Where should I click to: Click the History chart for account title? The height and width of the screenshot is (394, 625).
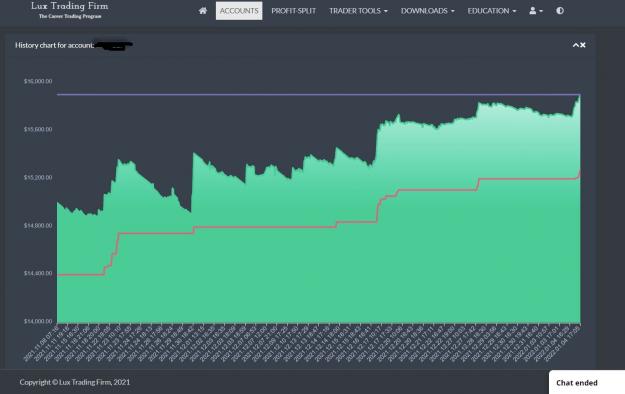(x=54, y=45)
